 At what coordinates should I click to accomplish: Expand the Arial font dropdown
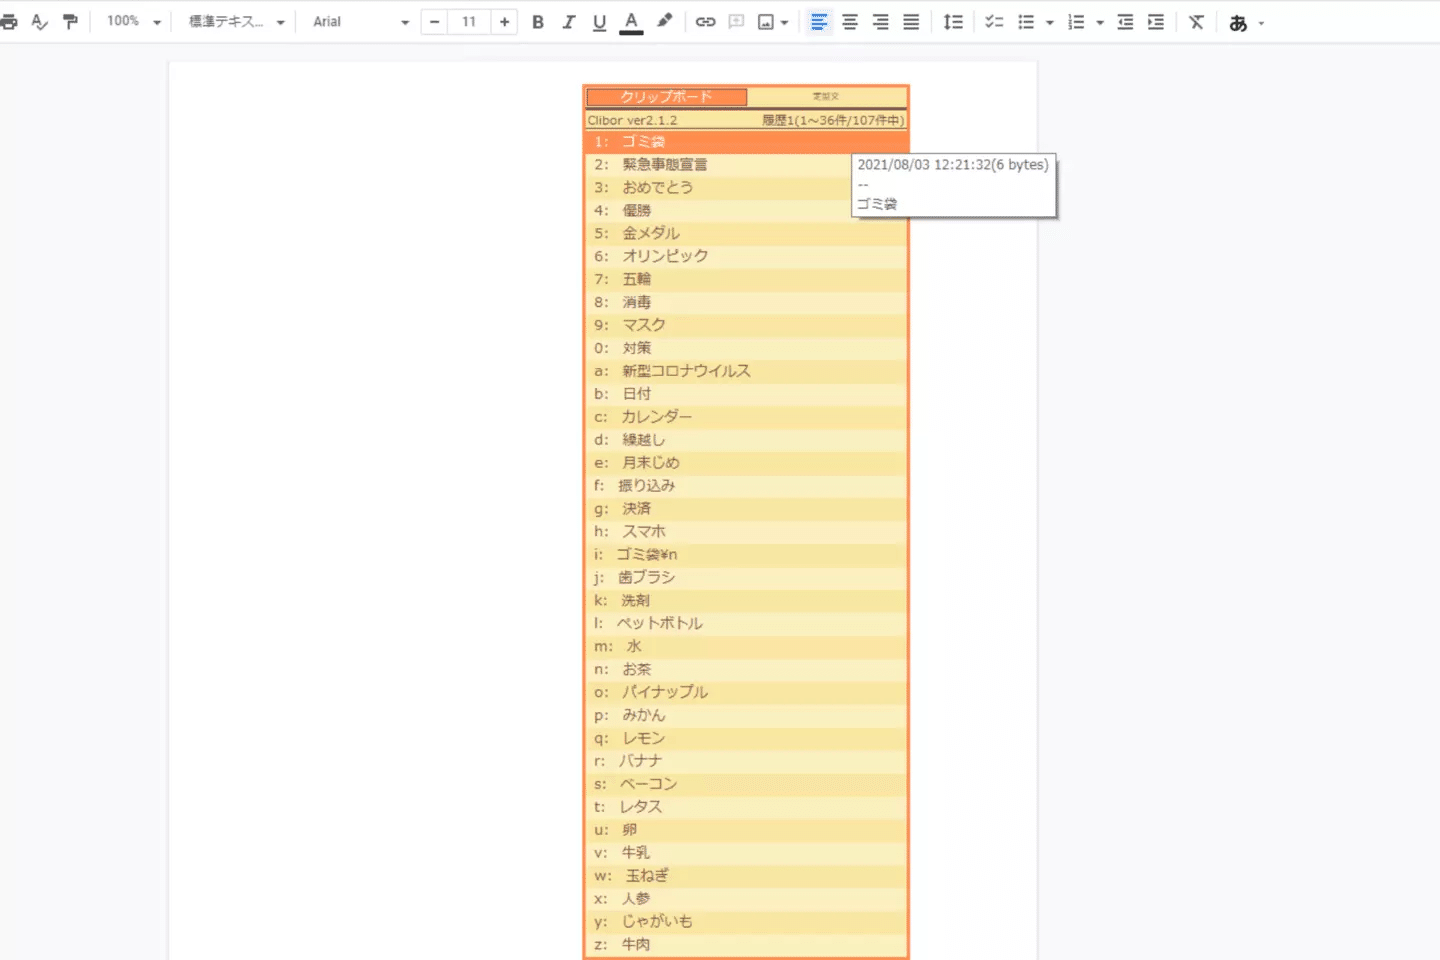click(360, 22)
